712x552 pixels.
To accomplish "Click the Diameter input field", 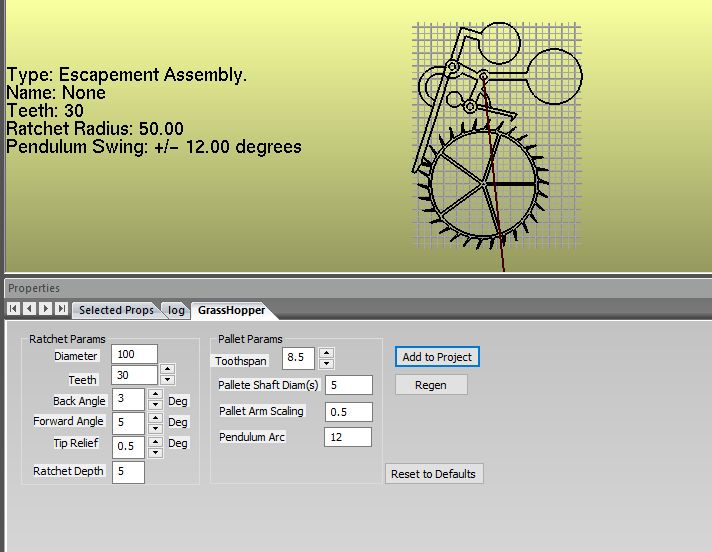I will [135, 354].
